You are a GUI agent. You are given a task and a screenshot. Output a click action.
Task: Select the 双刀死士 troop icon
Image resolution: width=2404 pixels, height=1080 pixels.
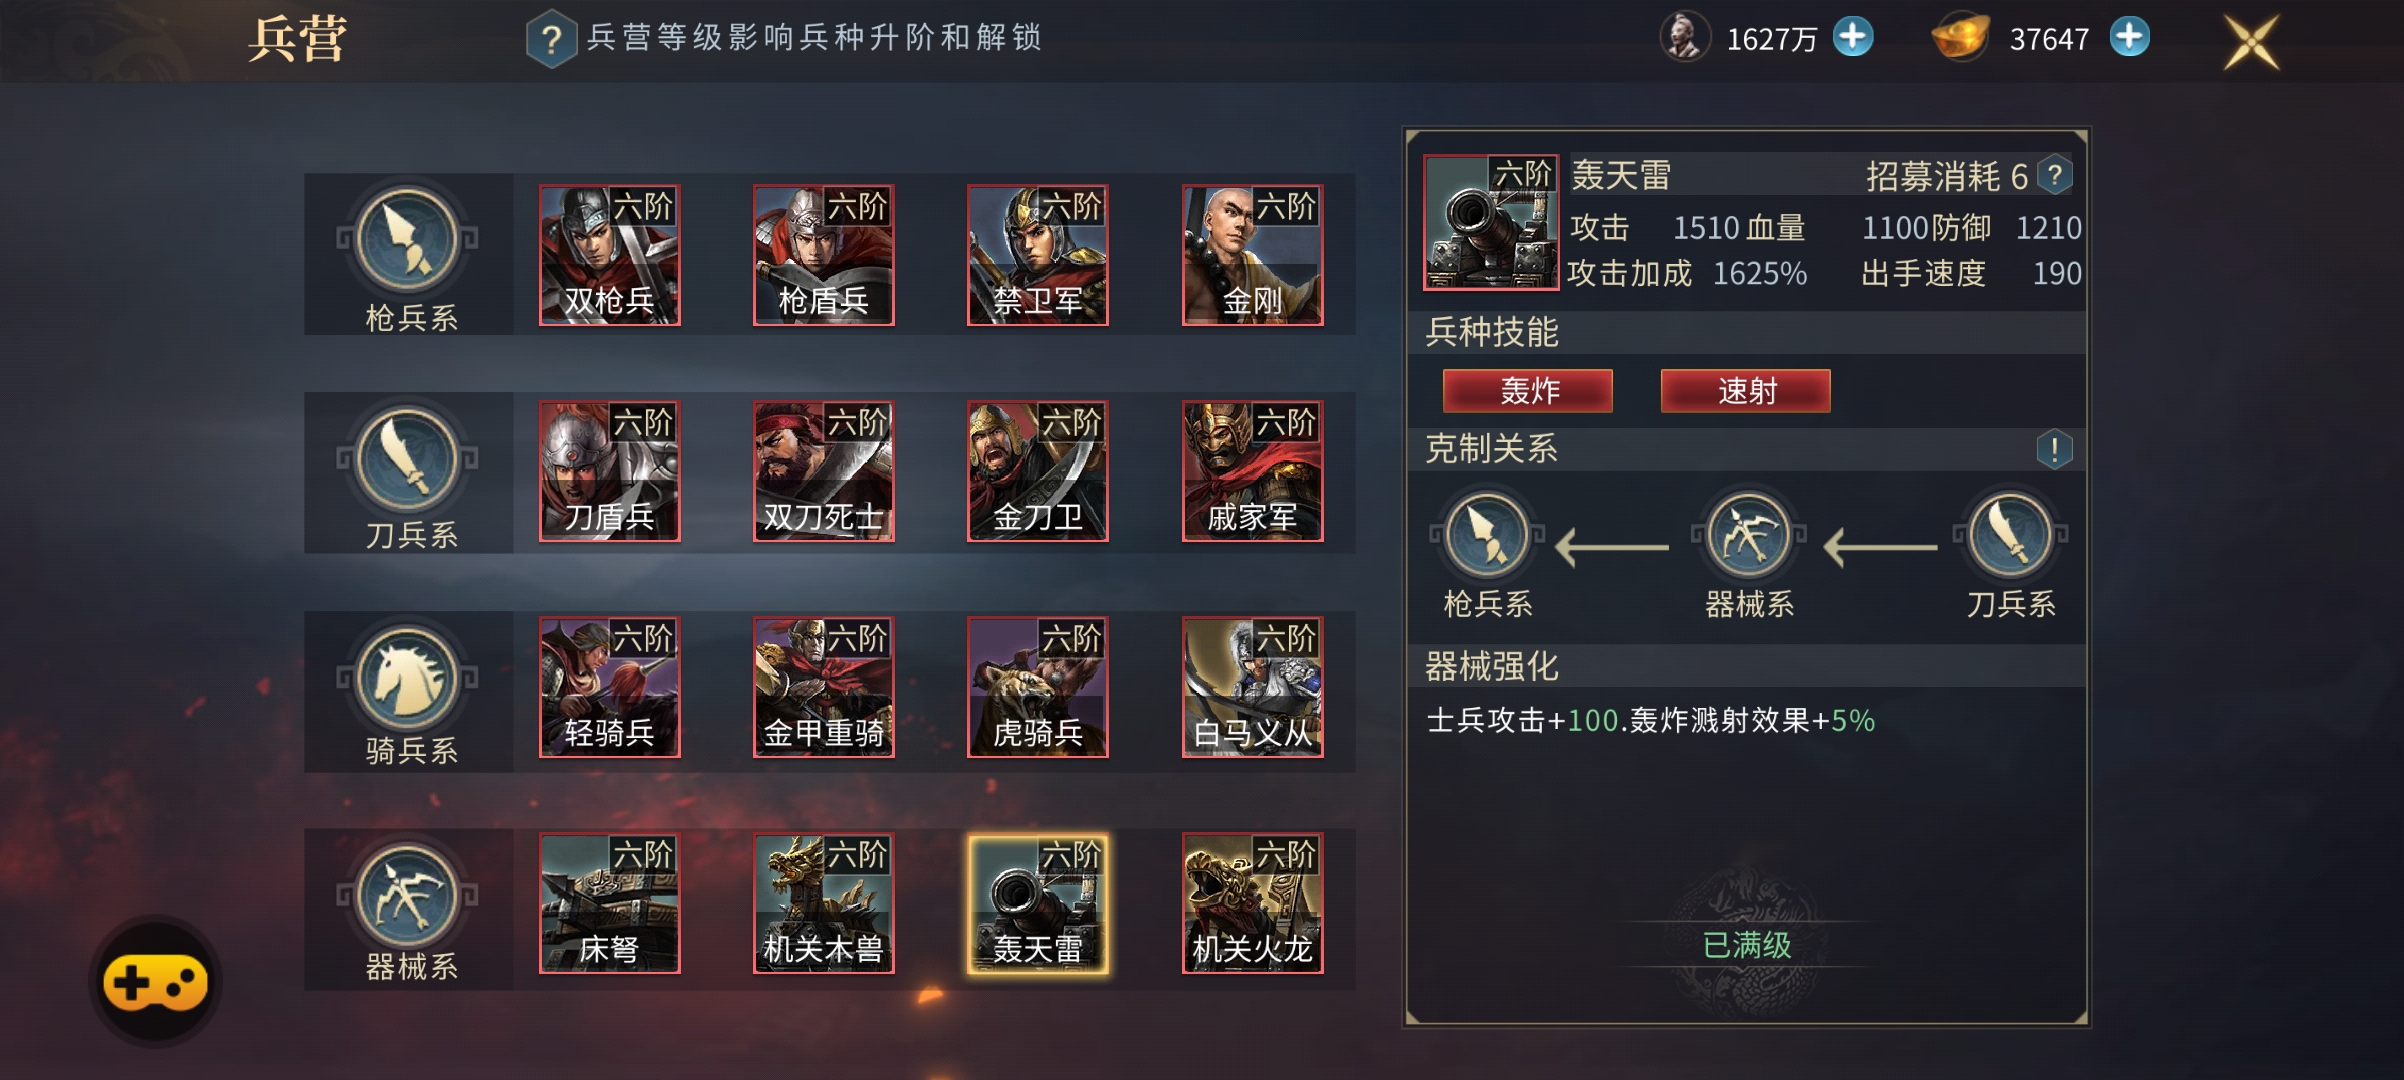[x=824, y=471]
